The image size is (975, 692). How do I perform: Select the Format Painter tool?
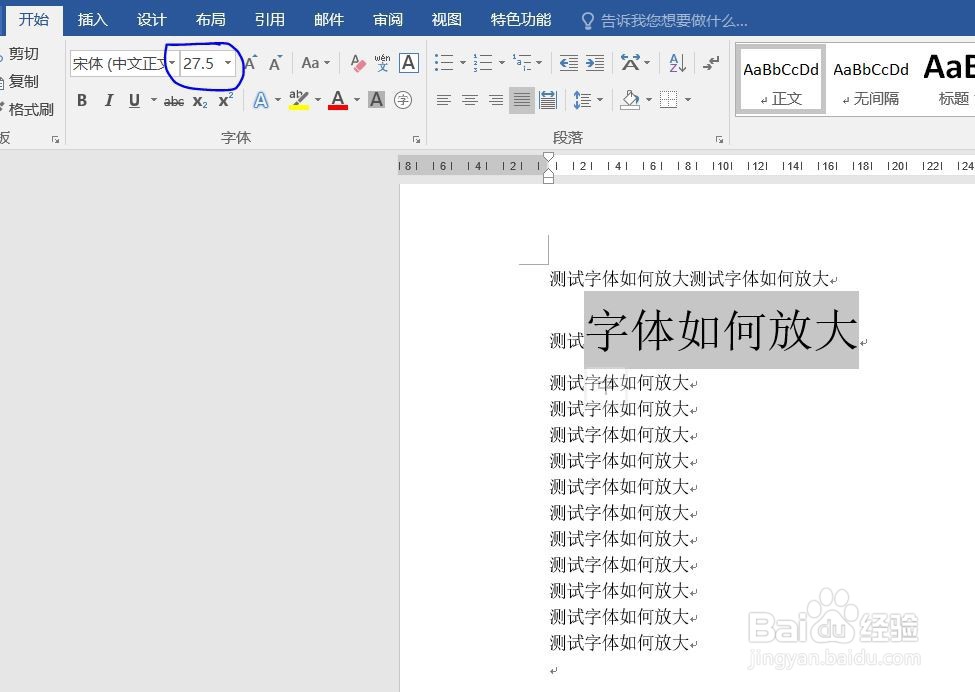click(30, 109)
